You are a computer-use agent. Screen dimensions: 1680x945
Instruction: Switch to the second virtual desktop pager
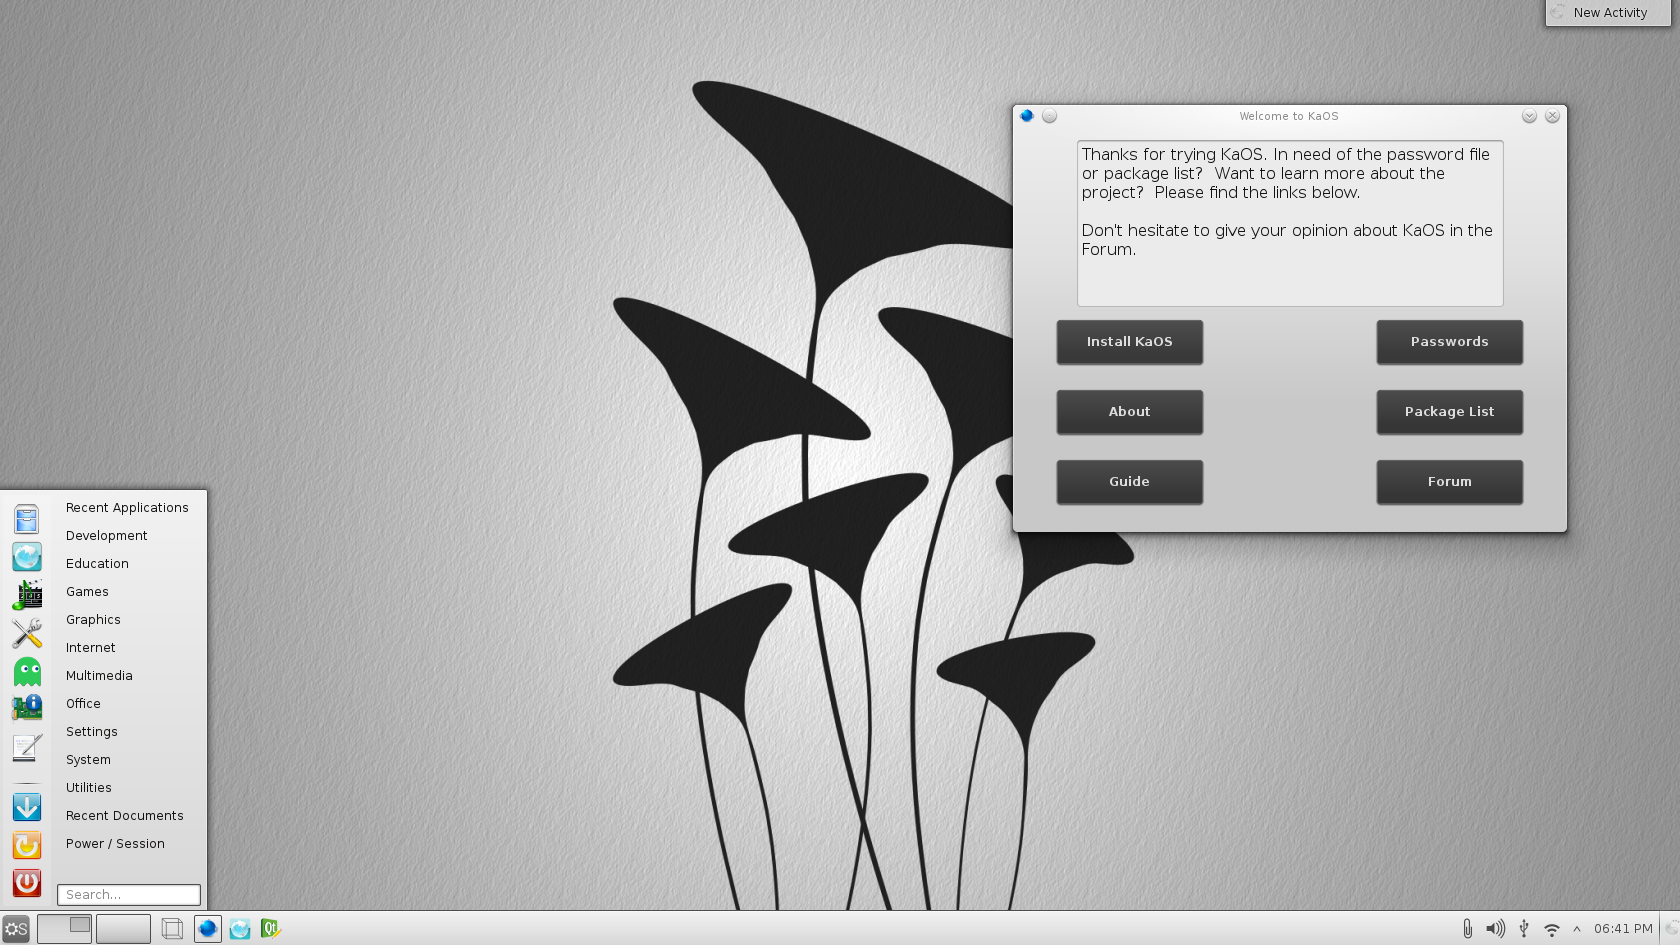click(123, 929)
